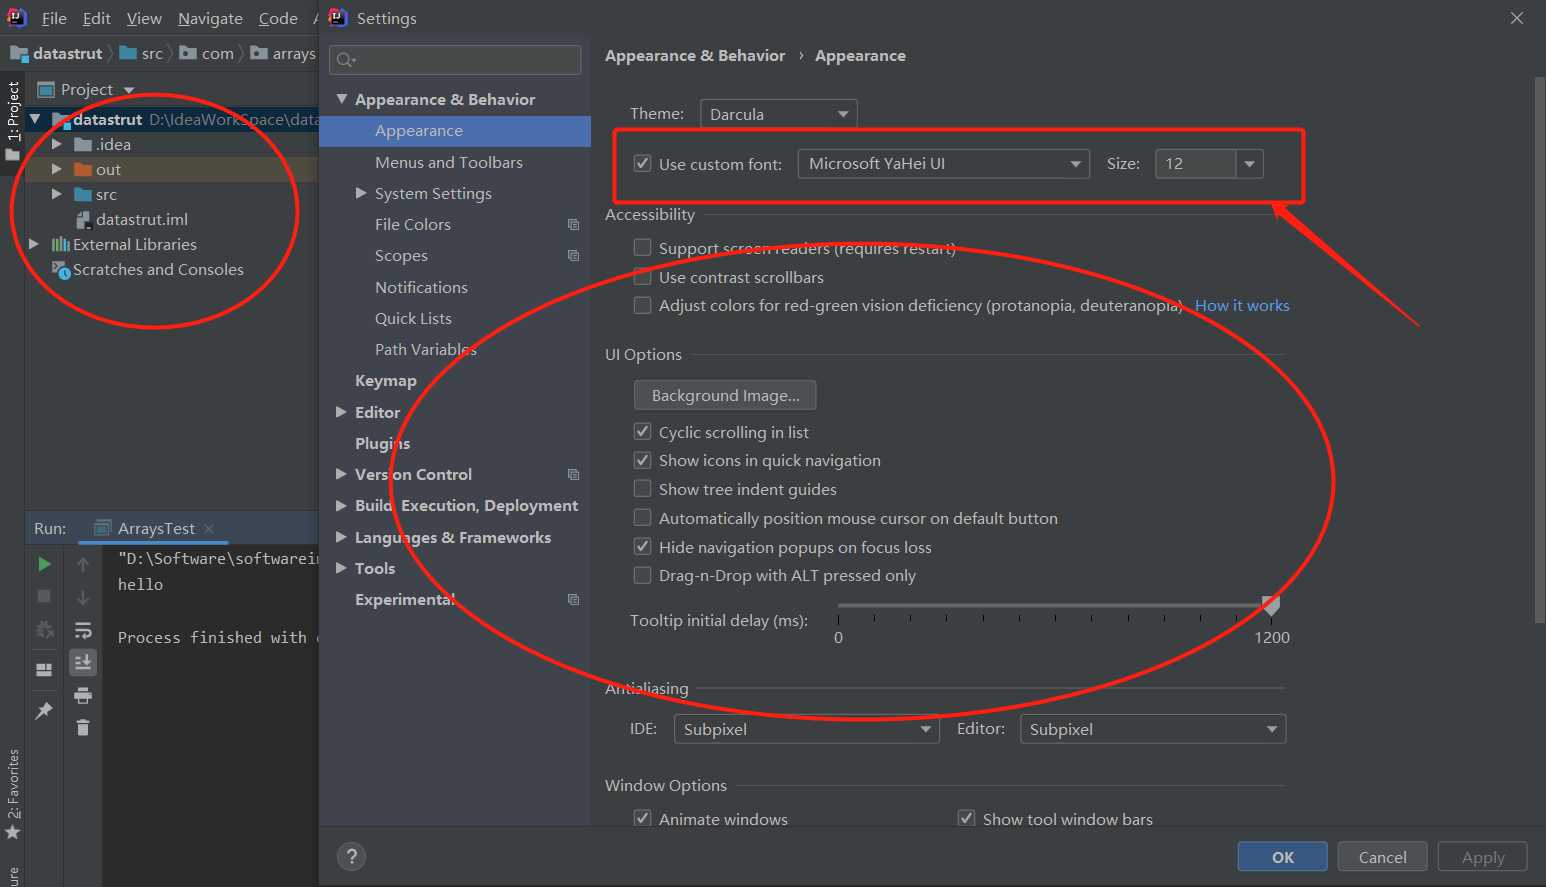Click the green Run button in Run panel
This screenshot has width=1546, height=887.
click(44, 564)
